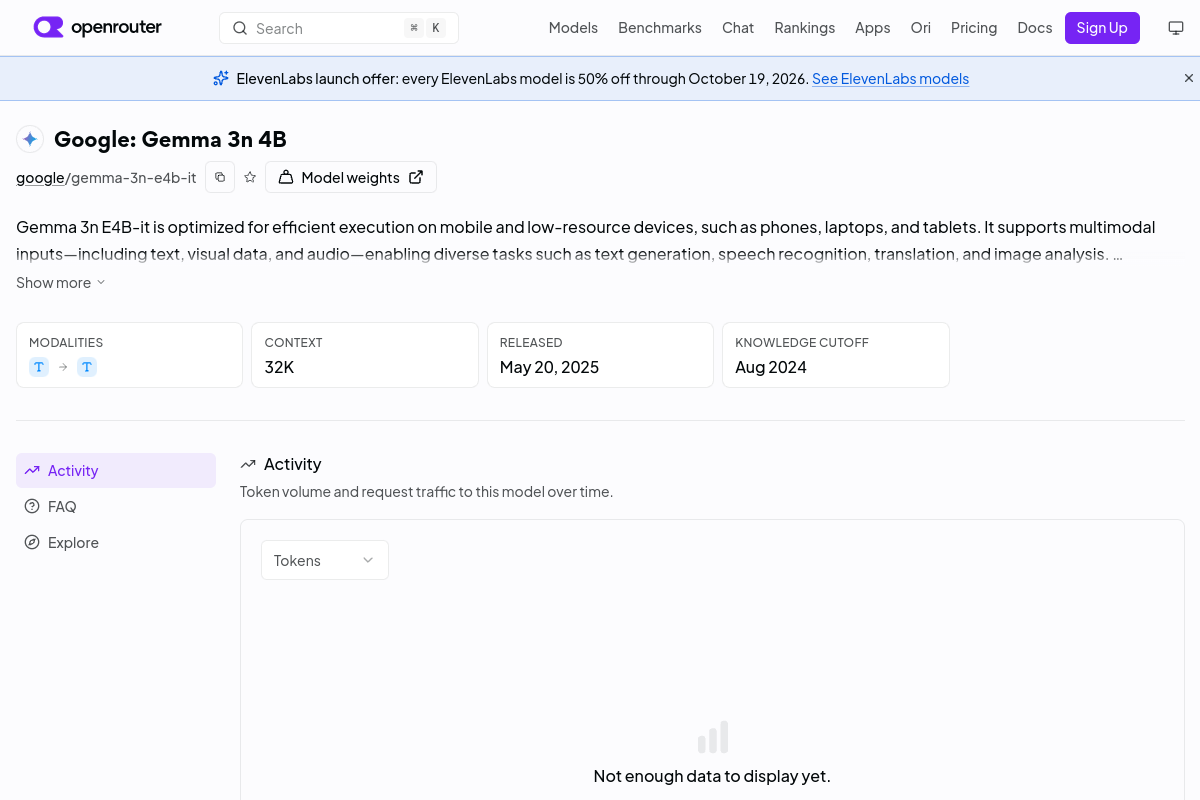Click the Google: Gemma 3n 4B title
Screen dimensions: 1200x800
point(170,139)
